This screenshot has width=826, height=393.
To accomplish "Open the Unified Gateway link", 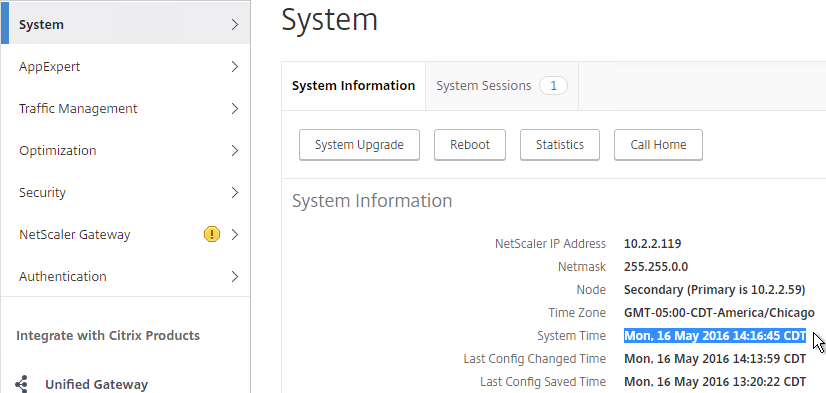I will (96, 385).
